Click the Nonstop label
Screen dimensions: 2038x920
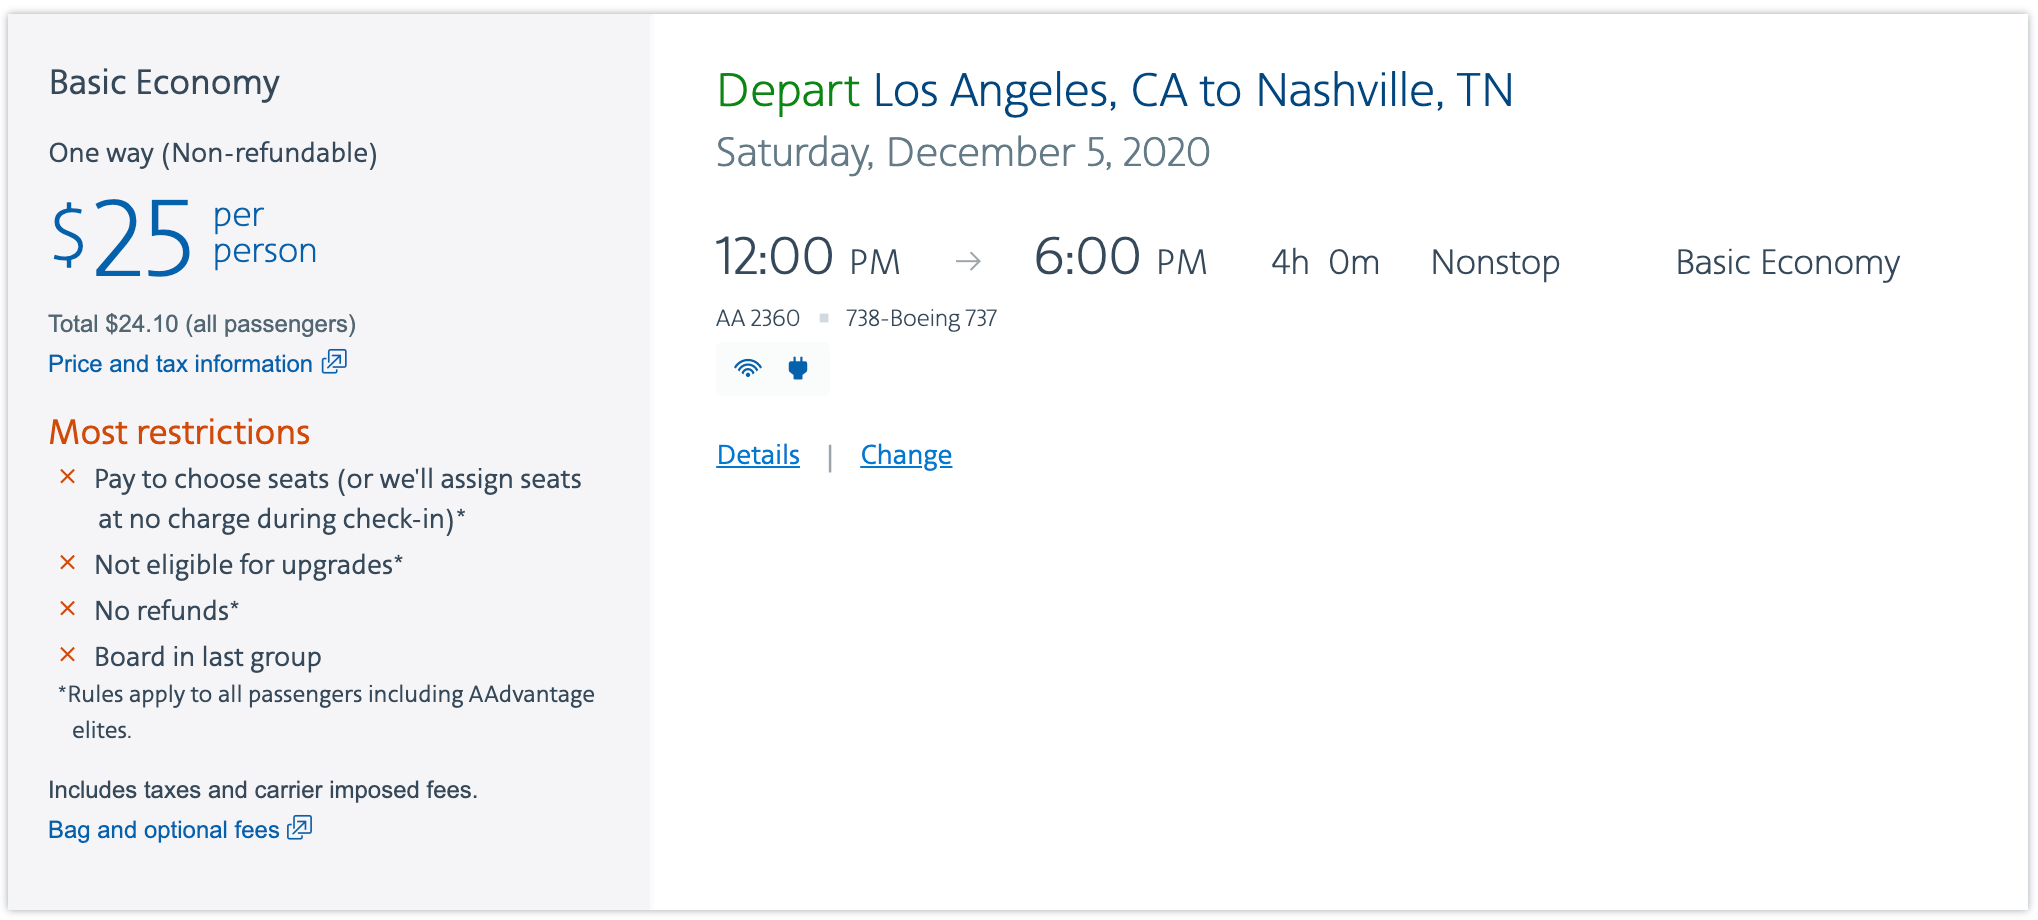(1495, 262)
